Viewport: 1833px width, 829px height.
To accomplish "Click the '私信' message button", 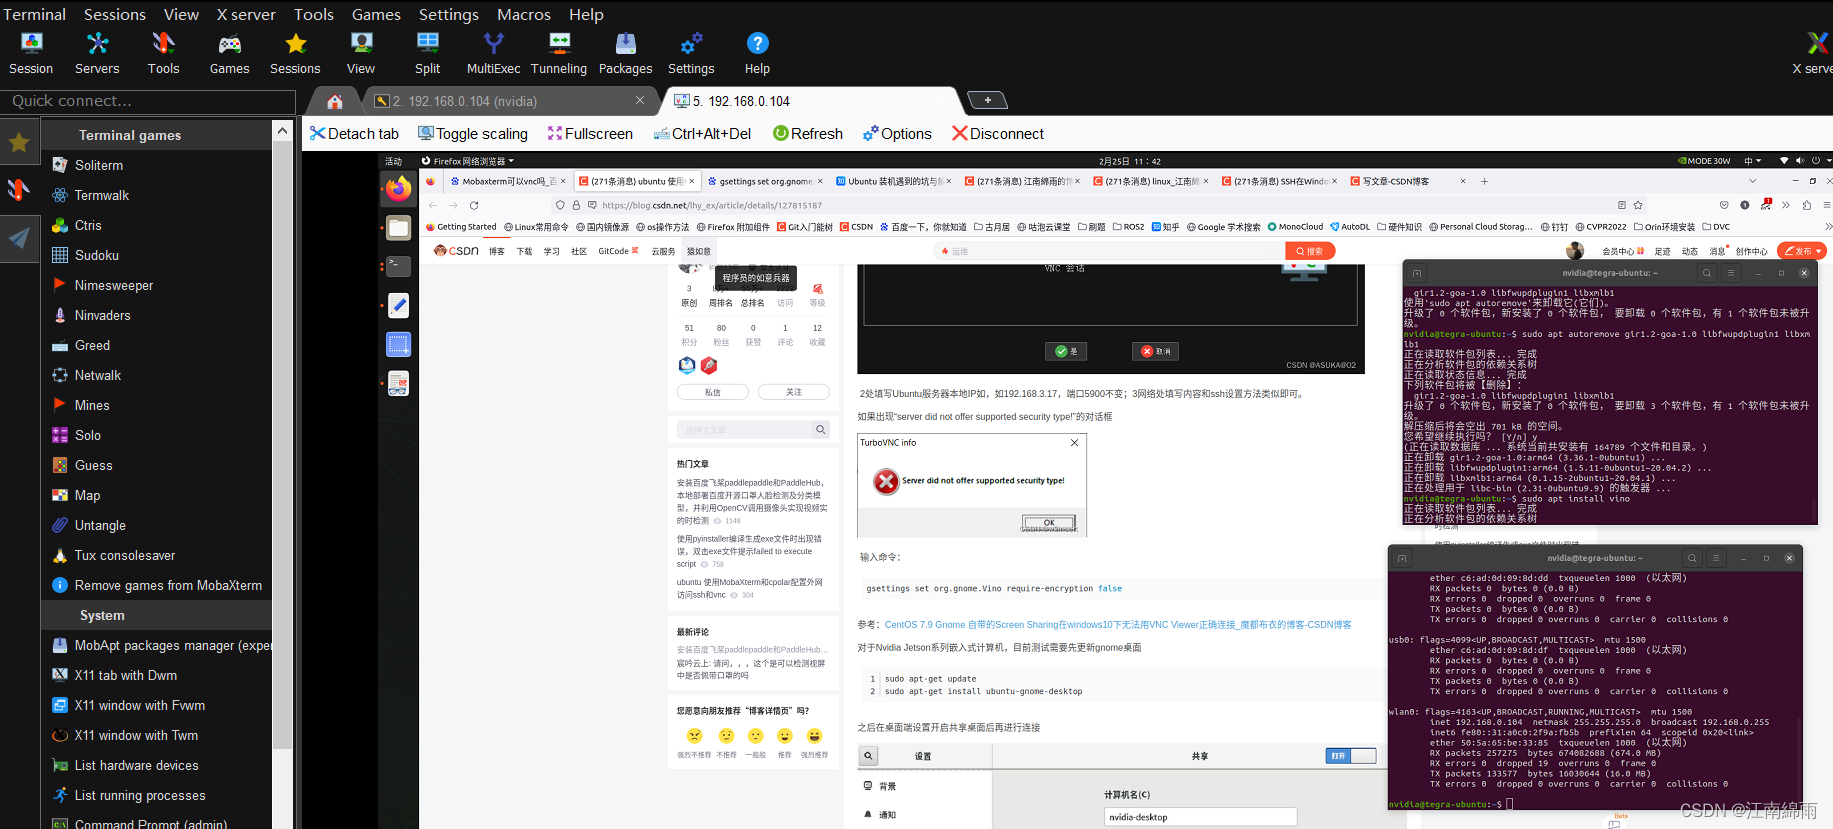I will click(x=713, y=392).
